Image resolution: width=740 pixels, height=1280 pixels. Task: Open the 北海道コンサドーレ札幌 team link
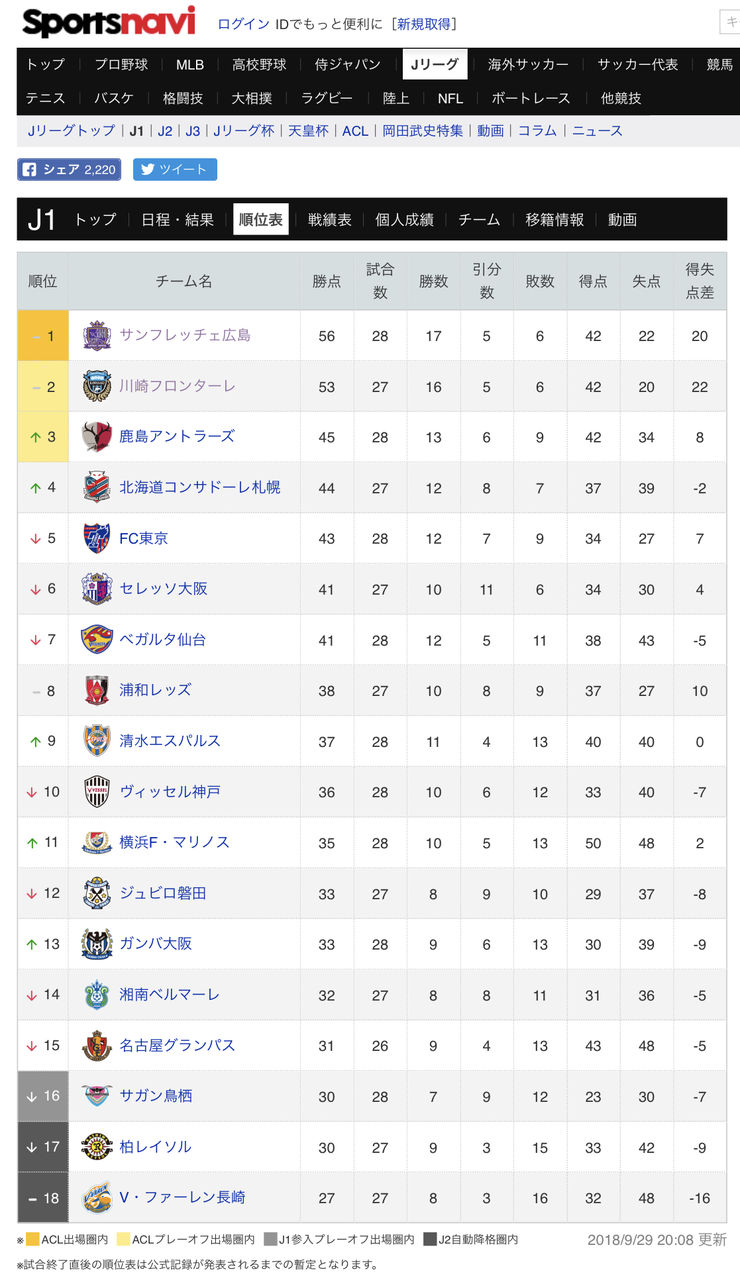pos(200,487)
